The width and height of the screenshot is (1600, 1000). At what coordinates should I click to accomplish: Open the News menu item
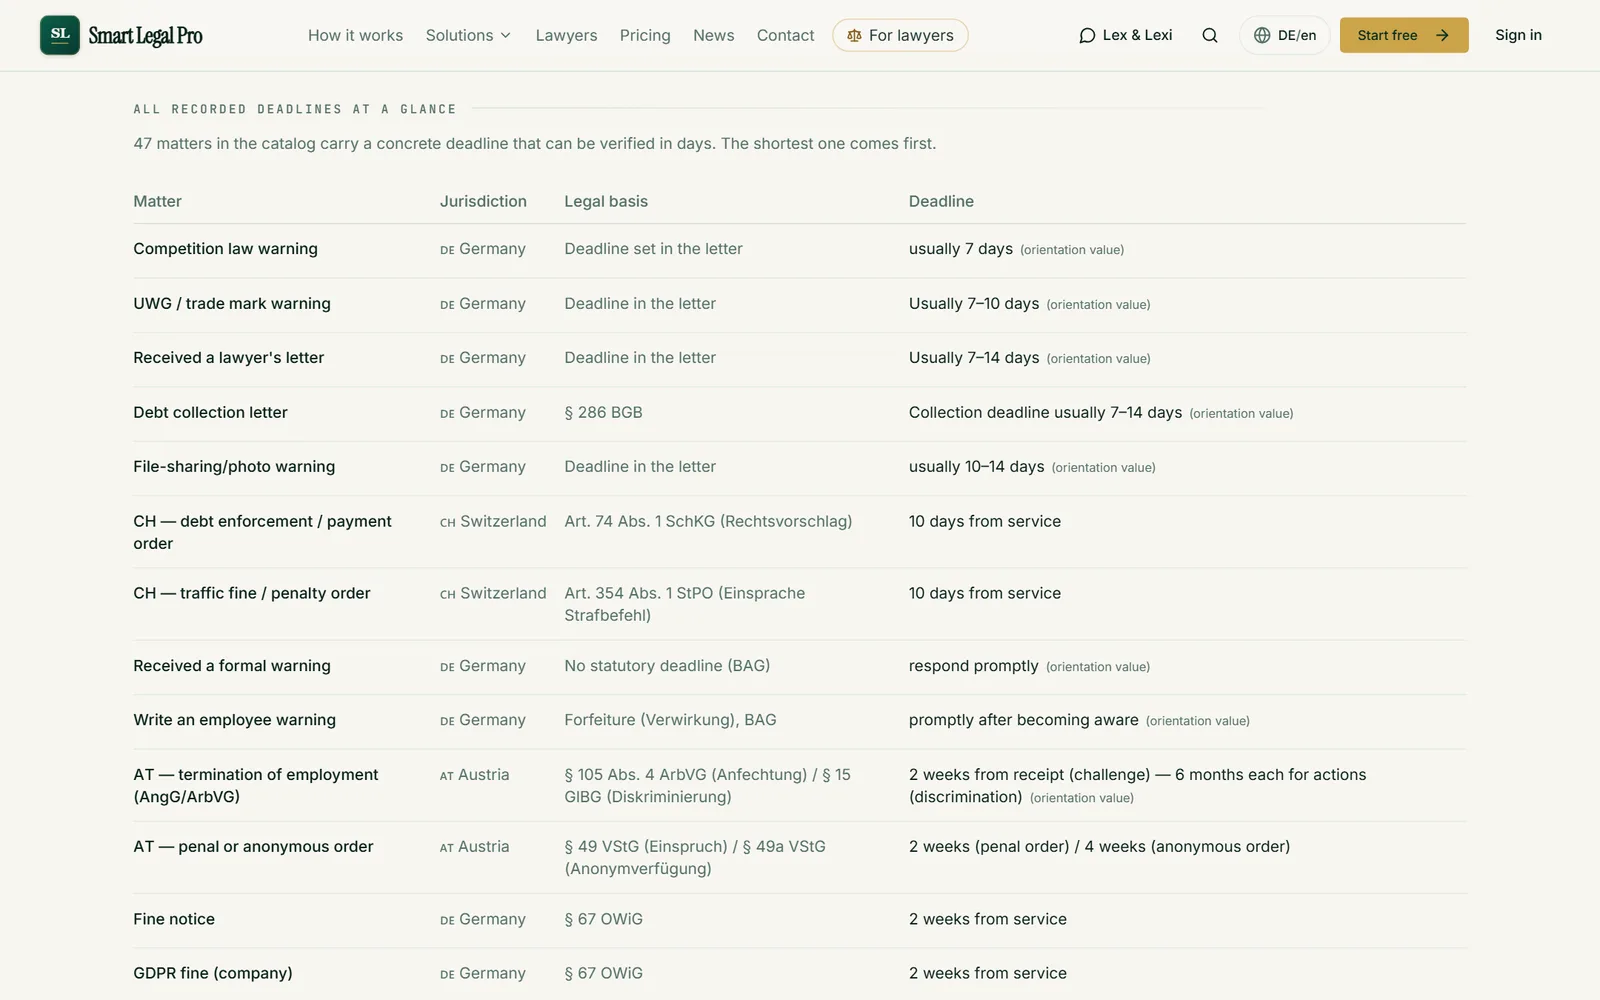[x=713, y=35]
